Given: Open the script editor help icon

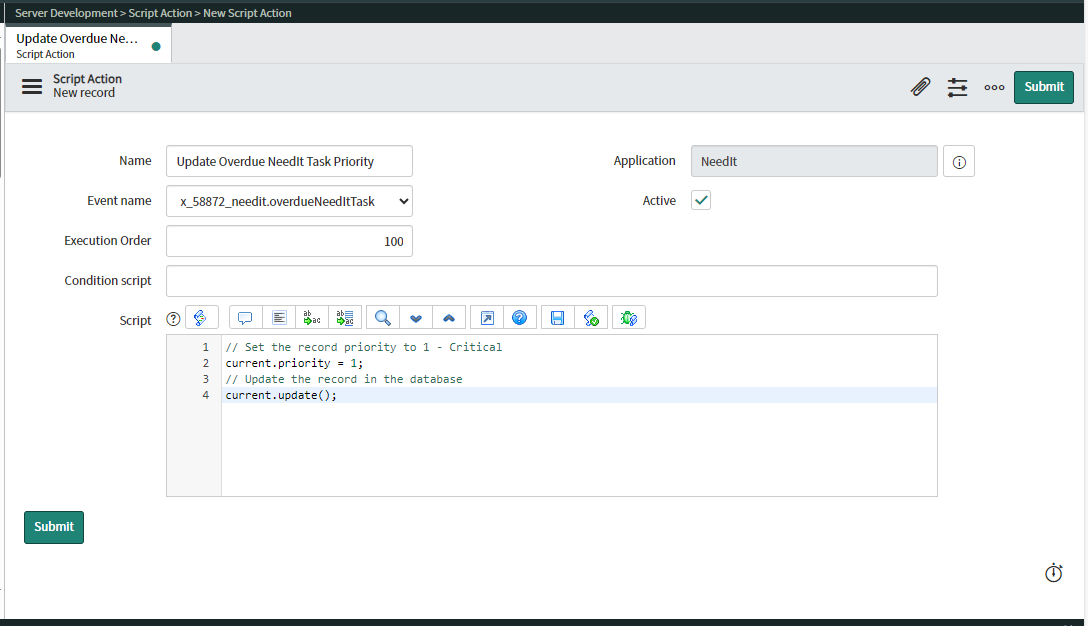Looking at the screenshot, I should [x=520, y=318].
